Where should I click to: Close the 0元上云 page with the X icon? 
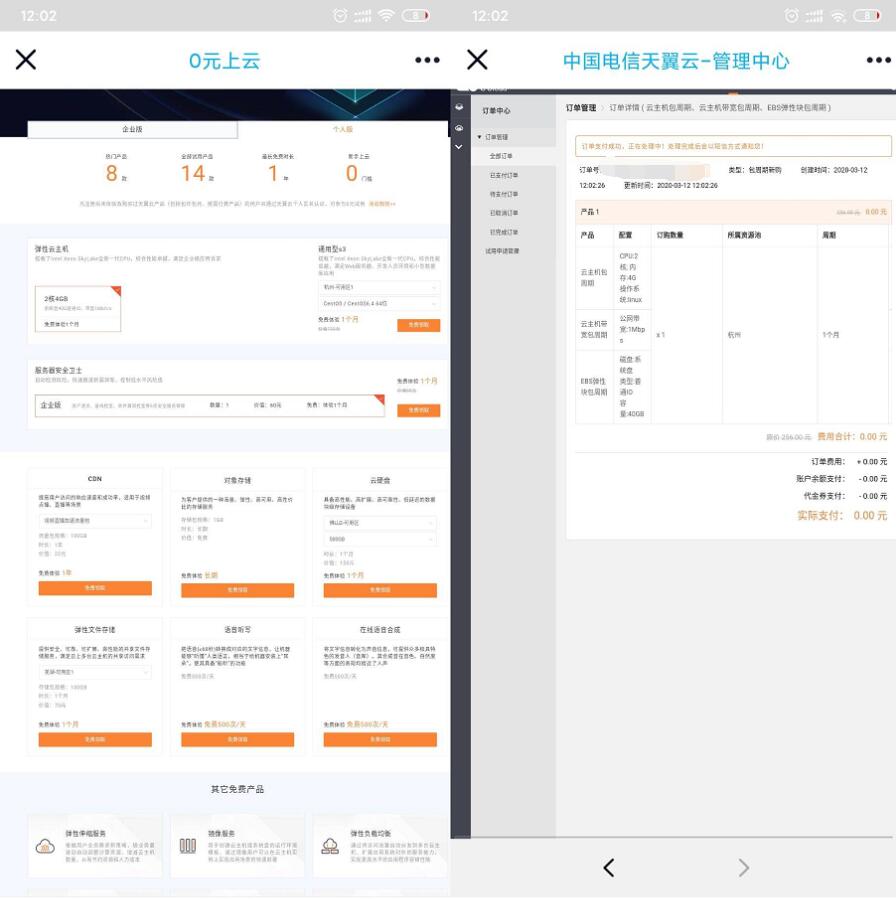point(26,60)
